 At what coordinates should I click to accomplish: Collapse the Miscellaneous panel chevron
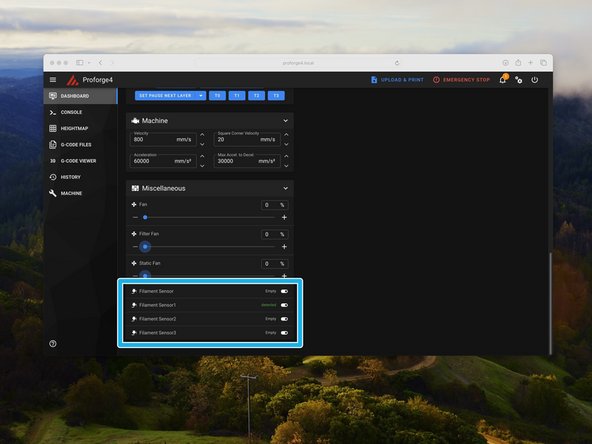tap(285, 188)
